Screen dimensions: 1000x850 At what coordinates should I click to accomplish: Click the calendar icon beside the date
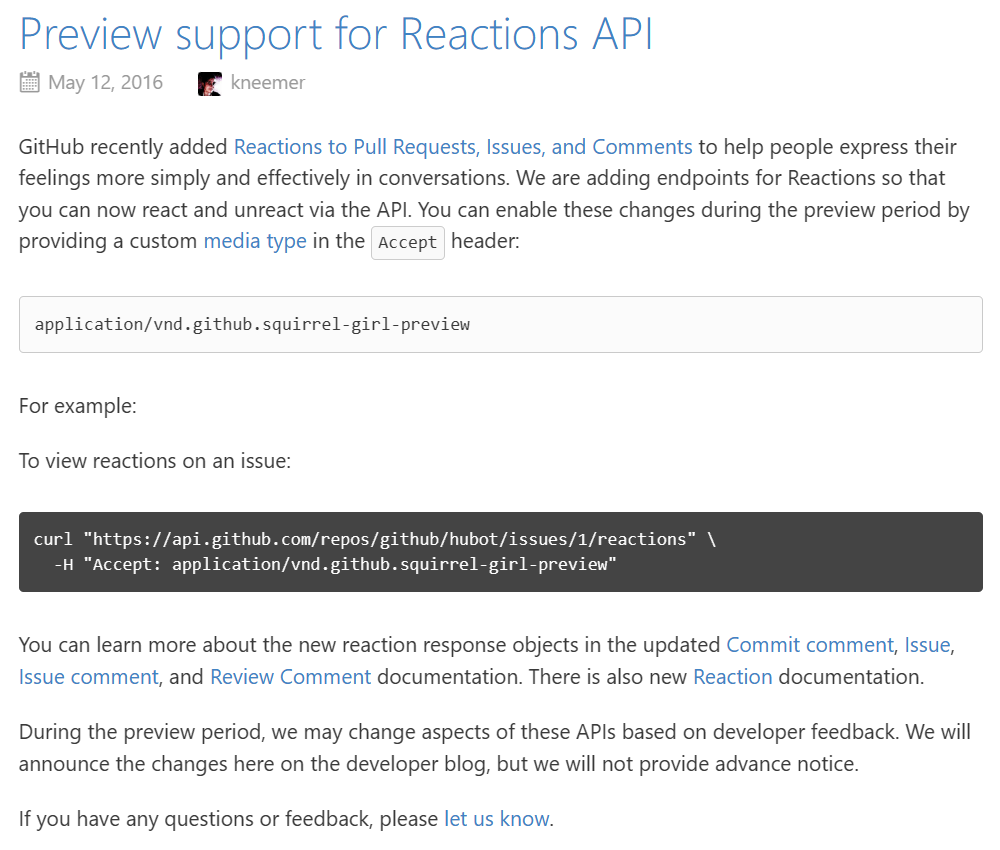pos(29,82)
